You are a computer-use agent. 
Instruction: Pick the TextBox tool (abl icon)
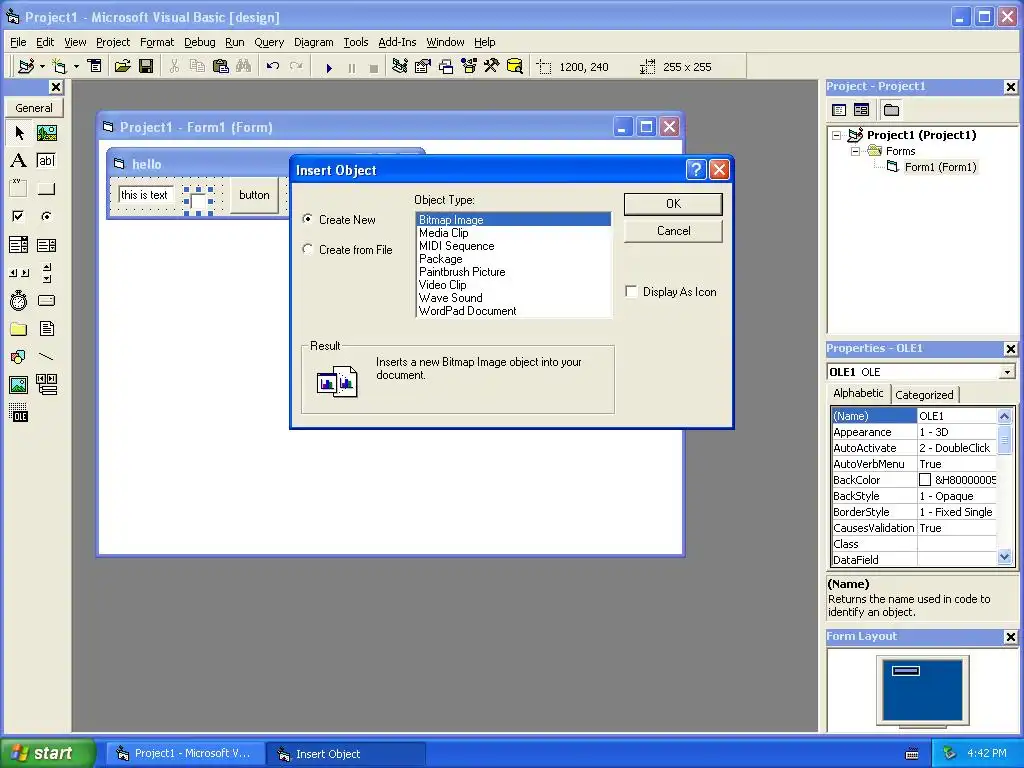pos(46,161)
